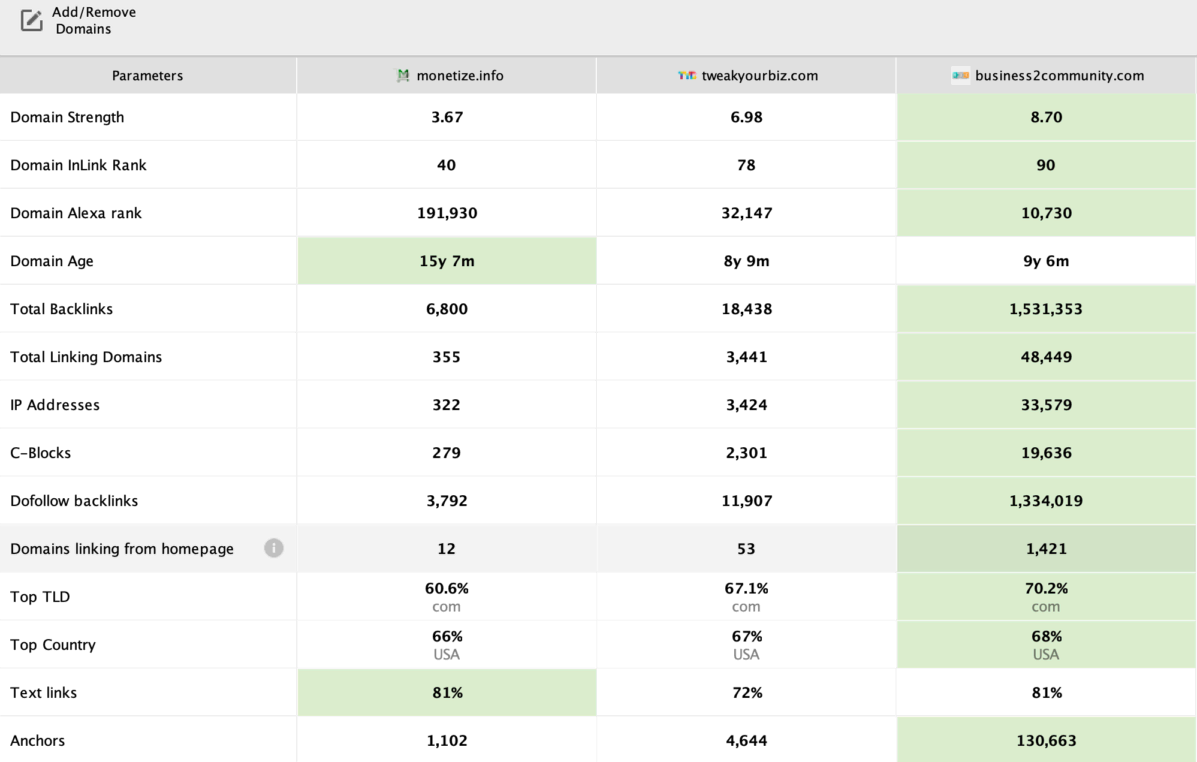Select Alexa rank value 10,730
1197x762 pixels.
click(x=1047, y=214)
